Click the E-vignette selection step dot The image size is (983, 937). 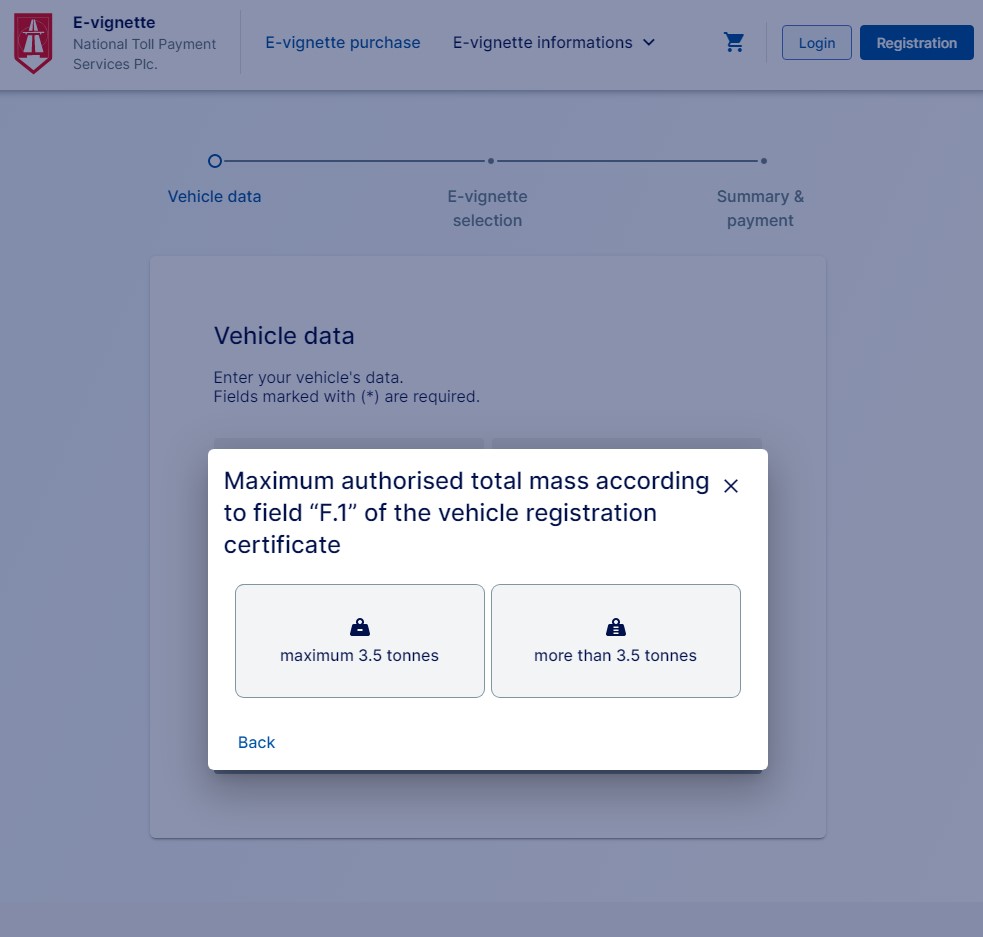490,161
